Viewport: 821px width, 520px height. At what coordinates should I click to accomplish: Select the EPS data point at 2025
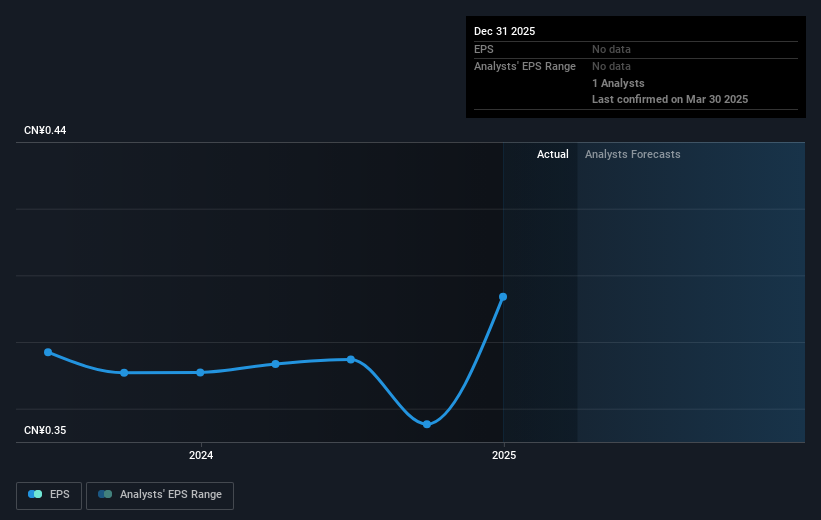503,297
